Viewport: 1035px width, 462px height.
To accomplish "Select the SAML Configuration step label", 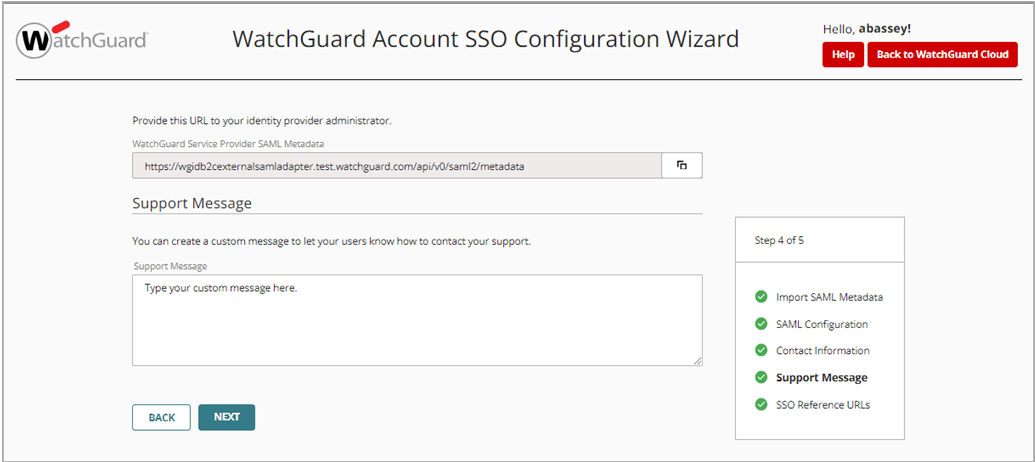I will coord(822,324).
